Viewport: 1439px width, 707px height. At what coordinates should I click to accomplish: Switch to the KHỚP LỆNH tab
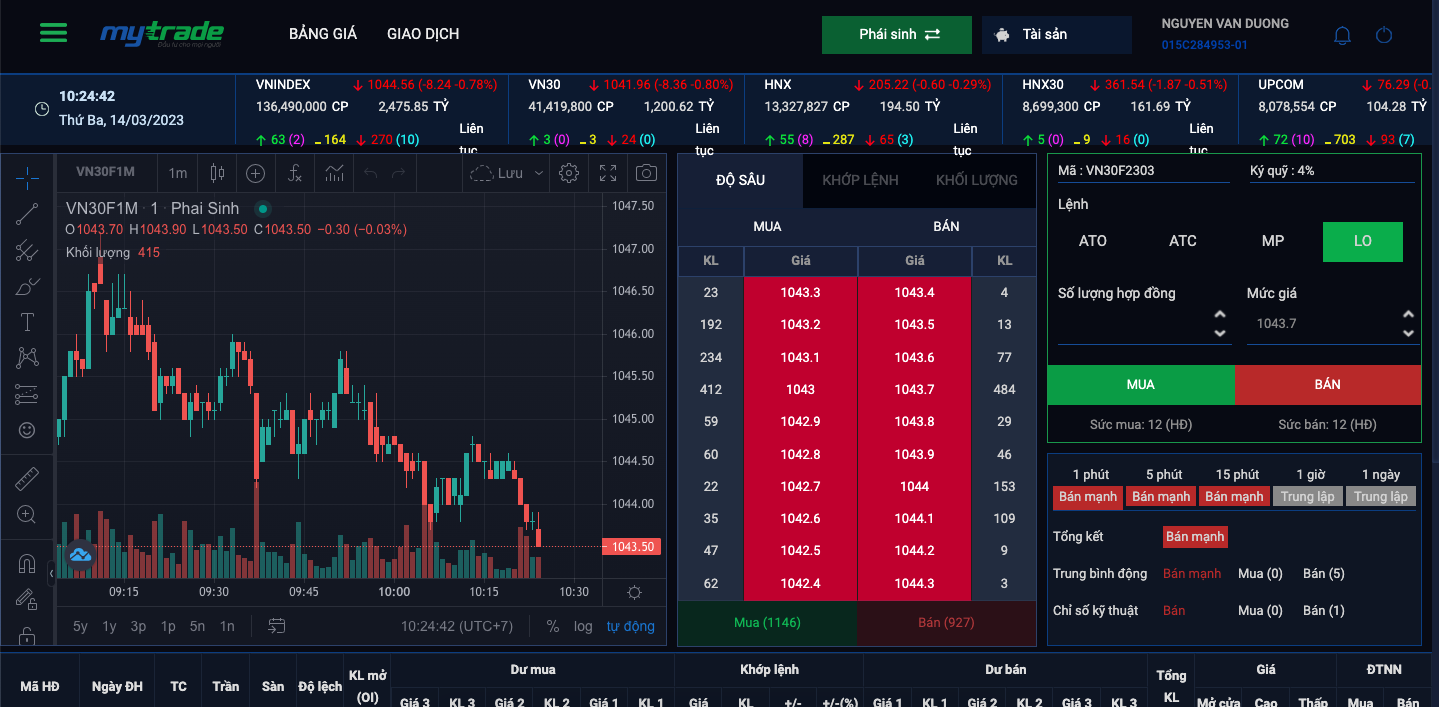(x=860, y=180)
